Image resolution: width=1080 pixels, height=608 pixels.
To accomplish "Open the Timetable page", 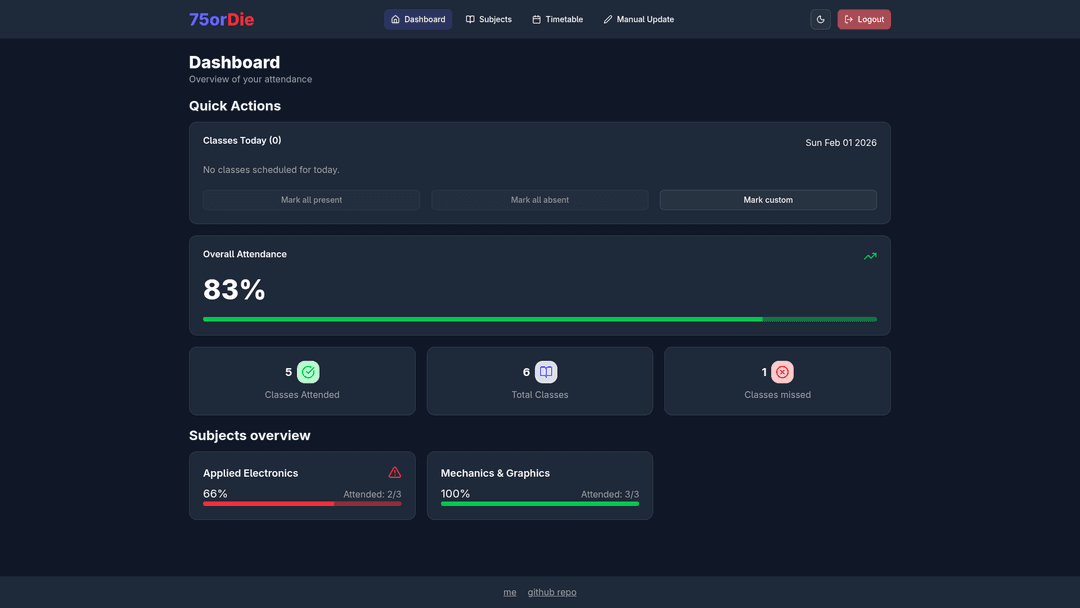I will [x=557, y=19].
